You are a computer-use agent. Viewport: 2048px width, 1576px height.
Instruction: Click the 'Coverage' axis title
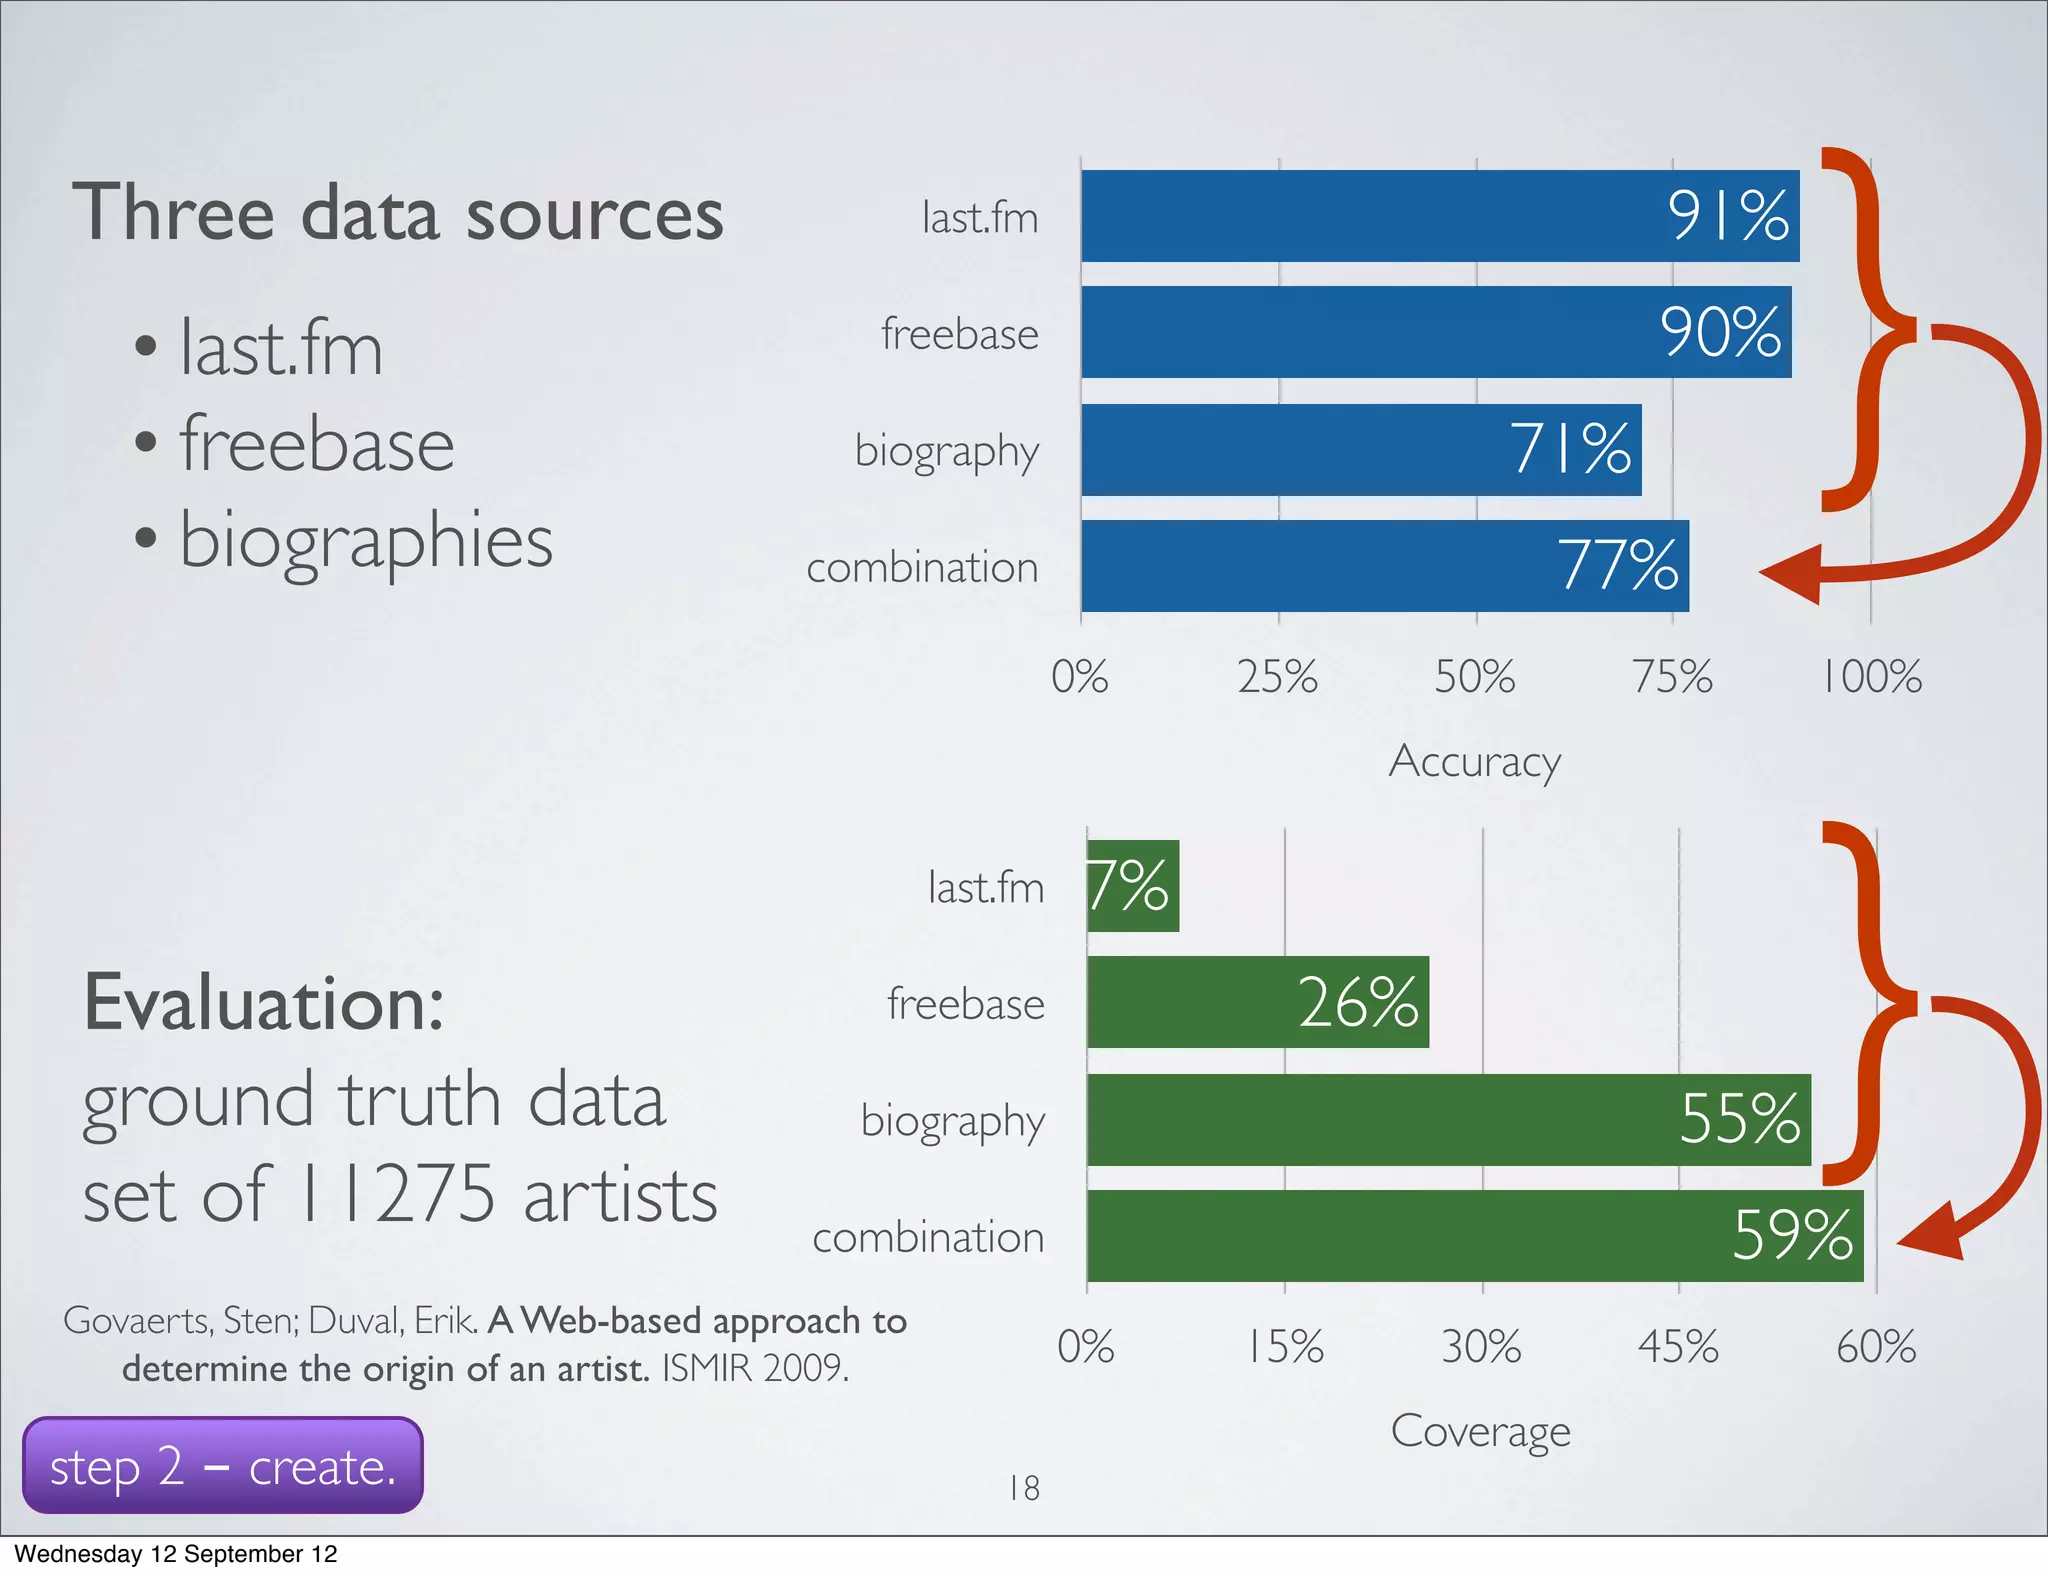click(1481, 1432)
